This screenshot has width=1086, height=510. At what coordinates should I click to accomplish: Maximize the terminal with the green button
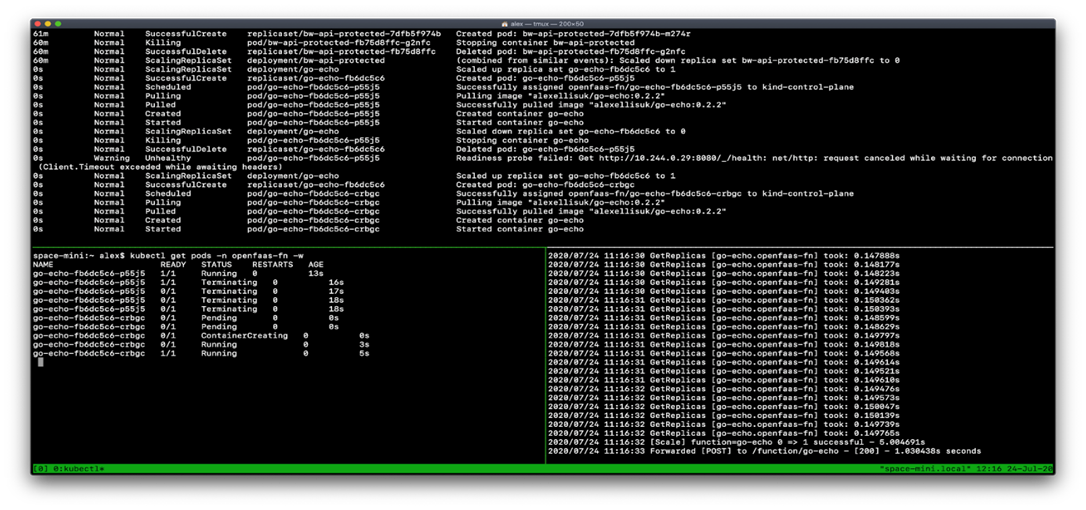click(58, 24)
